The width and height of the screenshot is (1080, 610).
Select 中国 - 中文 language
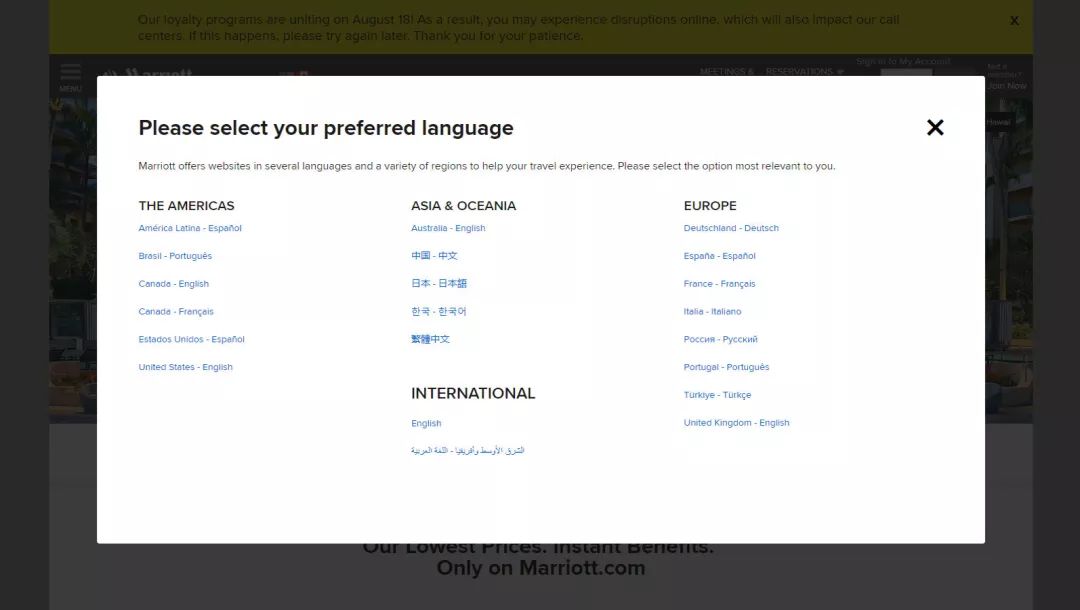click(x=434, y=255)
